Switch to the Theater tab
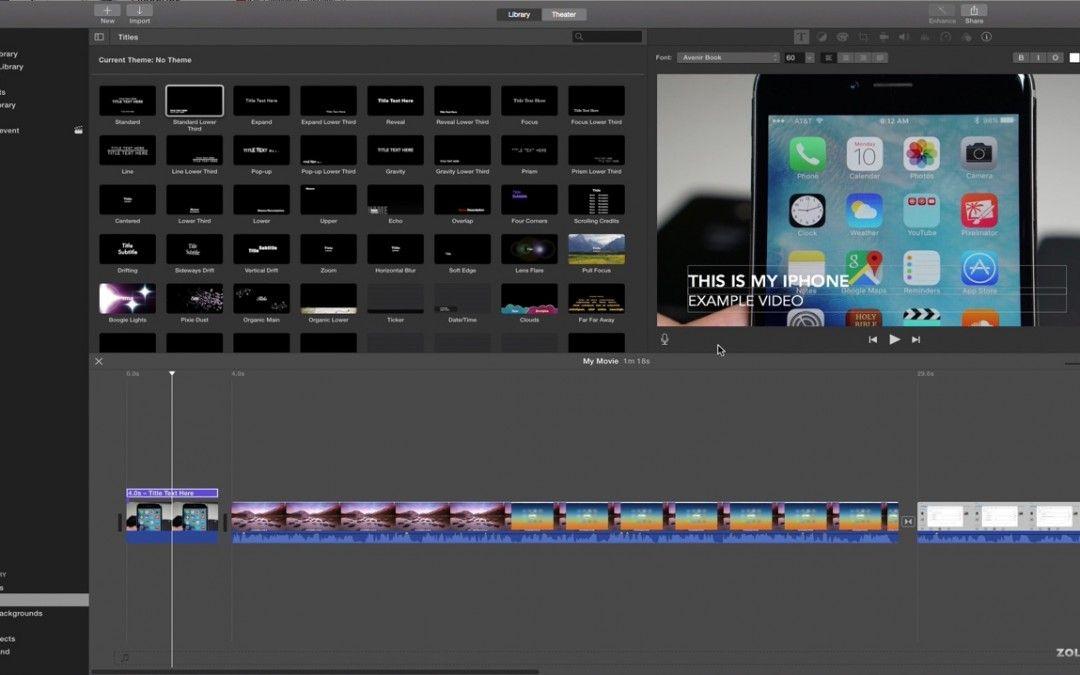1080x675 pixels. [564, 14]
